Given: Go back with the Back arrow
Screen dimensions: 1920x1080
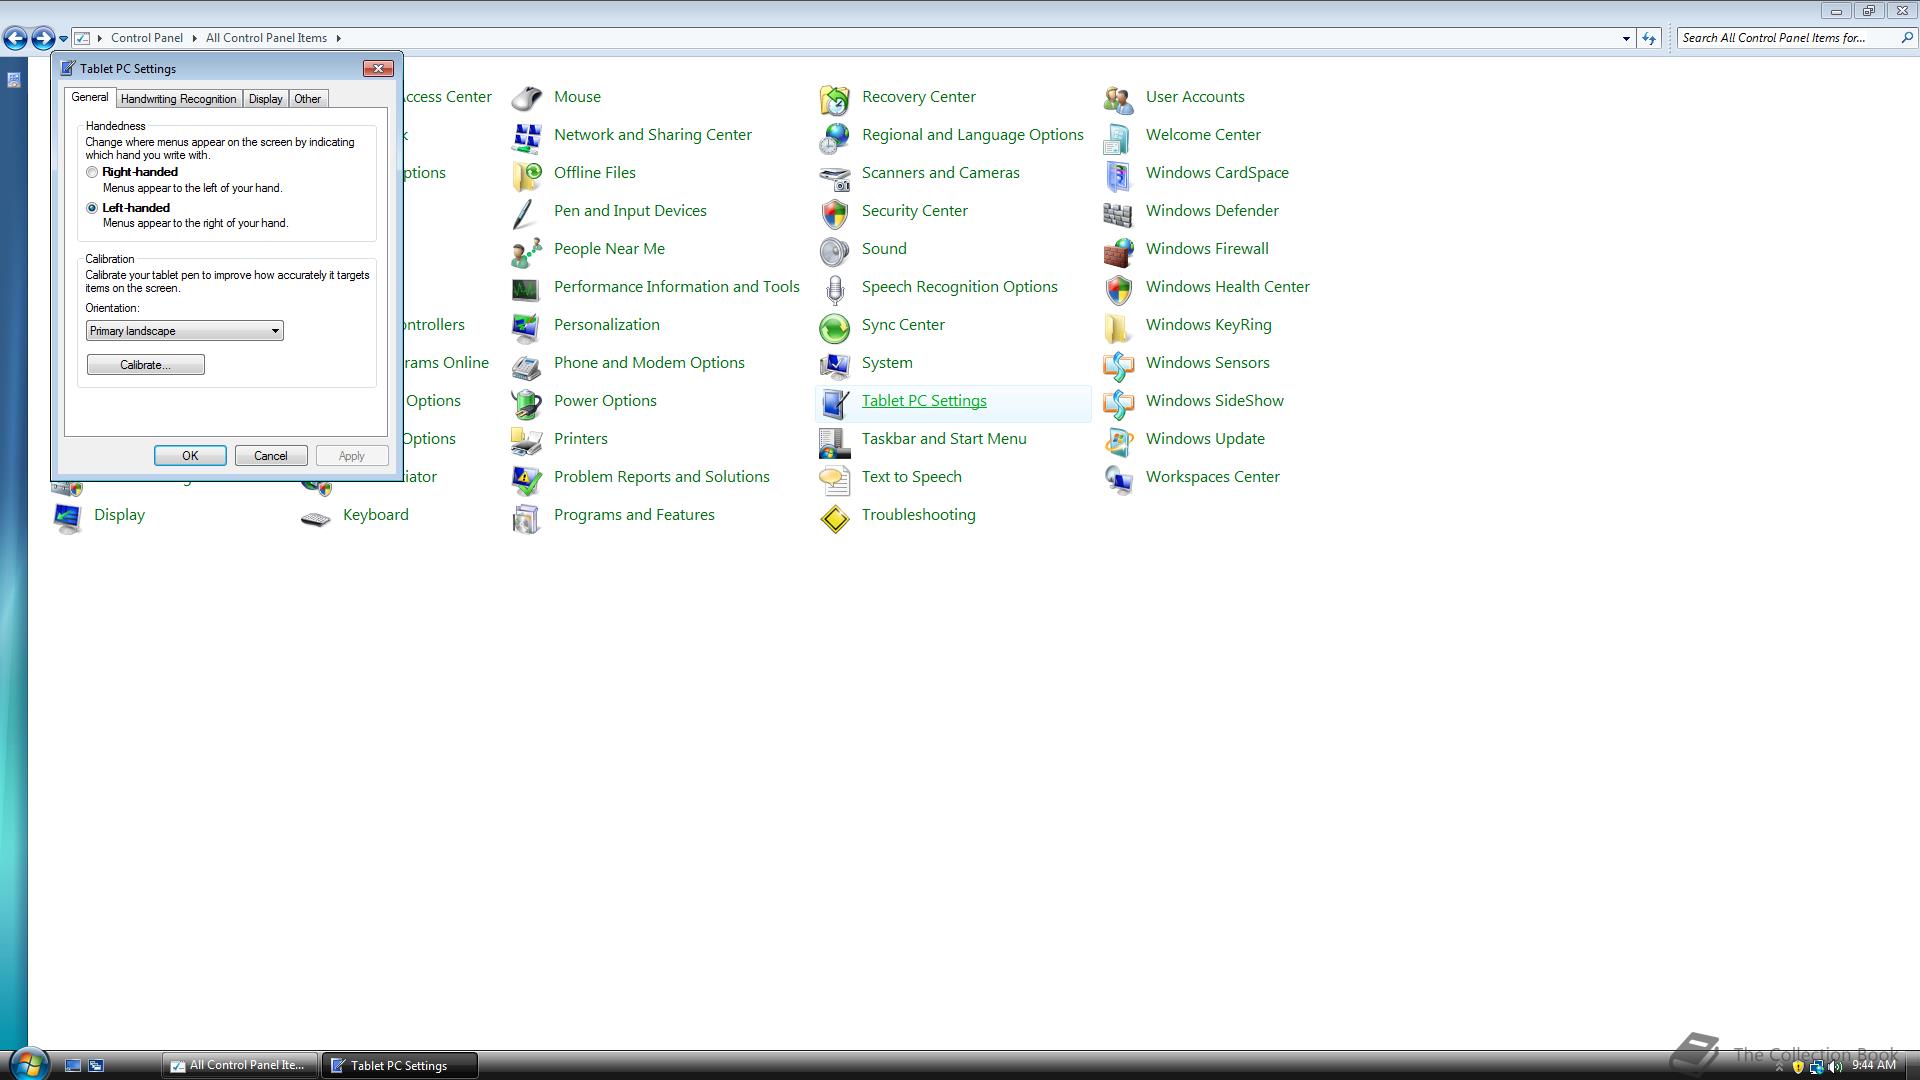Looking at the screenshot, I should 15,38.
